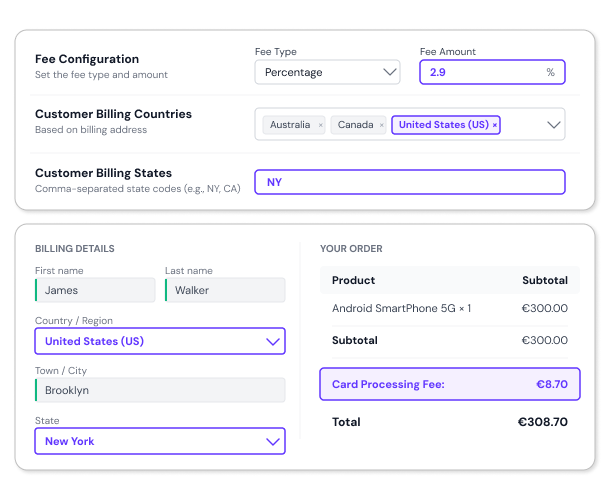This screenshot has width=610, height=500.
Task: Open the Country / Region dropdown
Action: click(x=160, y=341)
